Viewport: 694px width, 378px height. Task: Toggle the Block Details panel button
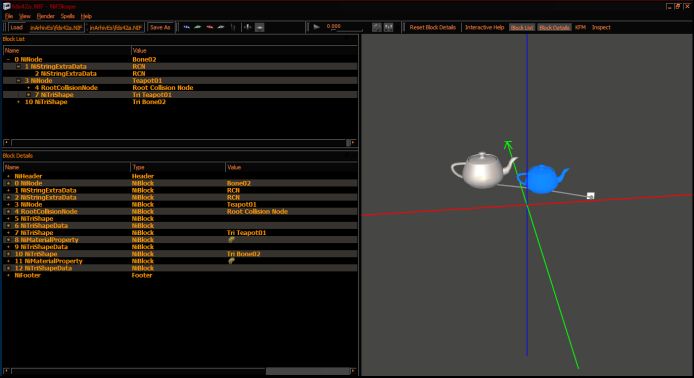(x=554, y=27)
